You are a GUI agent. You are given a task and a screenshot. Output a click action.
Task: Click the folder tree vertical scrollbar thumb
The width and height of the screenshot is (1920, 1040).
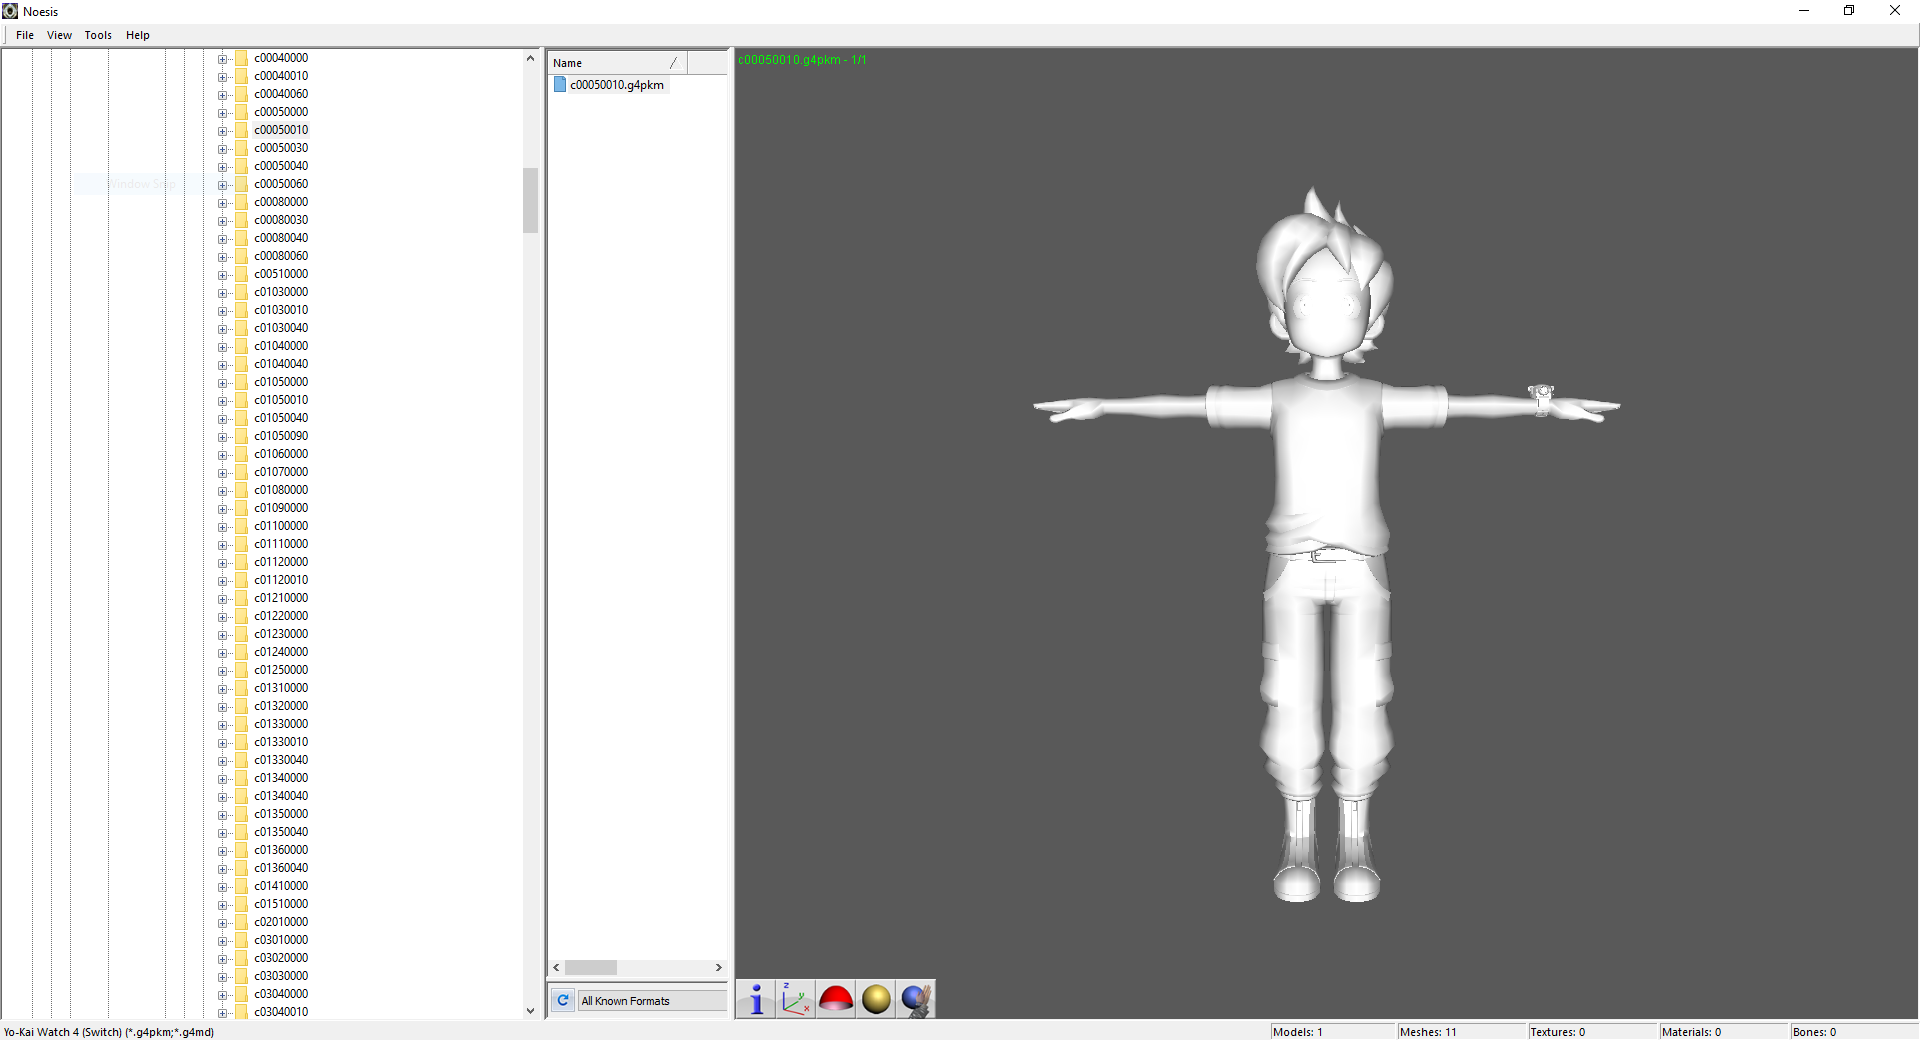(x=530, y=200)
